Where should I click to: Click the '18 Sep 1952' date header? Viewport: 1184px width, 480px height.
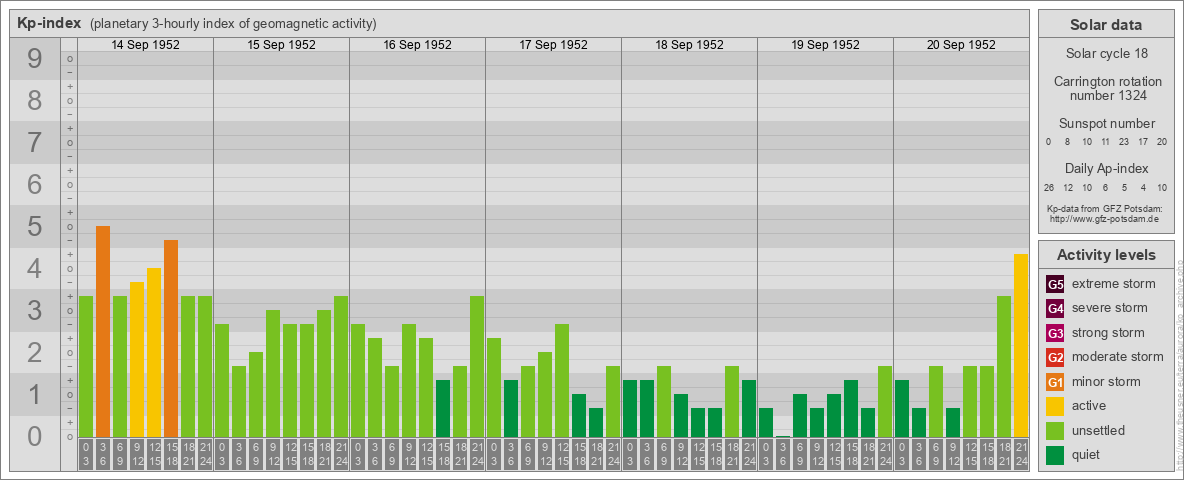[689, 45]
